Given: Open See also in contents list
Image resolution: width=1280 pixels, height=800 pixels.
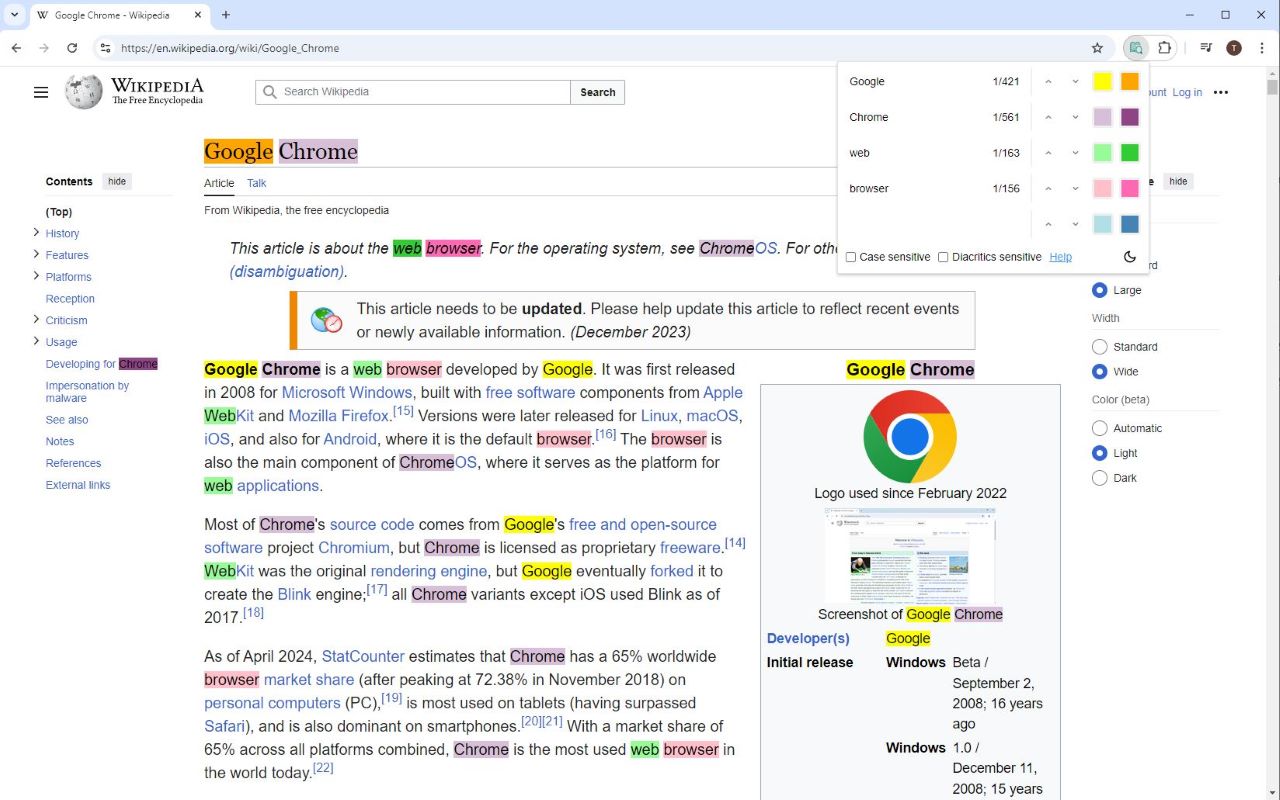Looking at the screenshot, I should (x=67, y=420).
